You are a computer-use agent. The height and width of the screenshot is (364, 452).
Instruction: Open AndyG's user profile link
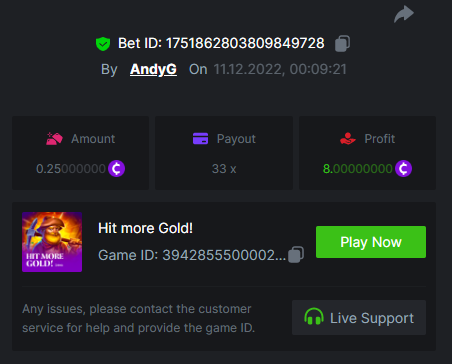coord(153,69)
